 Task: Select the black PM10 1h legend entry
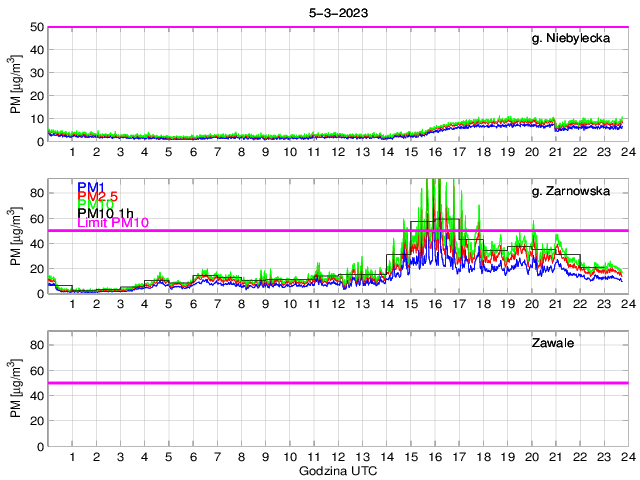click(107, 212)
